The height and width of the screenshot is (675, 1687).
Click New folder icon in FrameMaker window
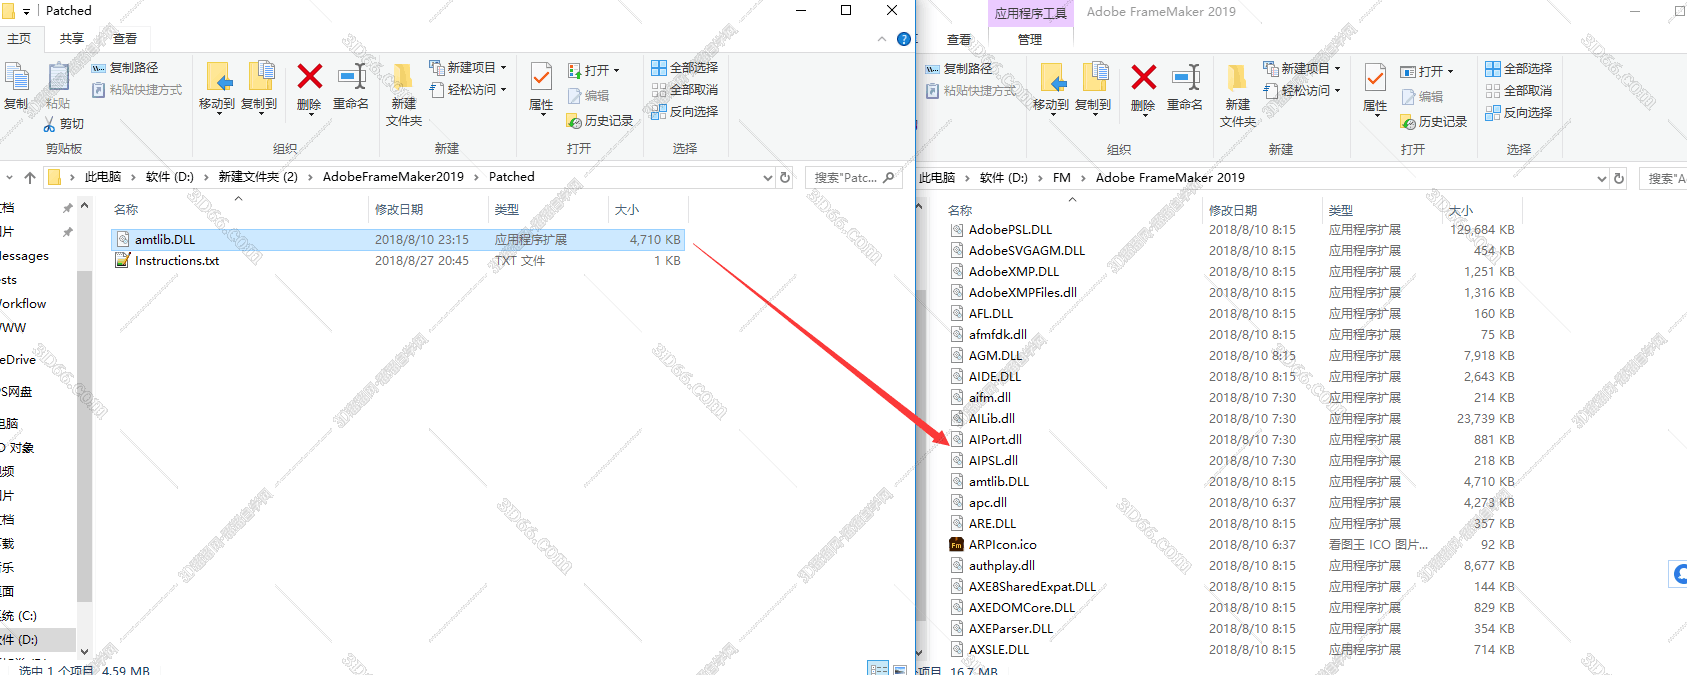pyautogui.click(x=1237, y=78)
